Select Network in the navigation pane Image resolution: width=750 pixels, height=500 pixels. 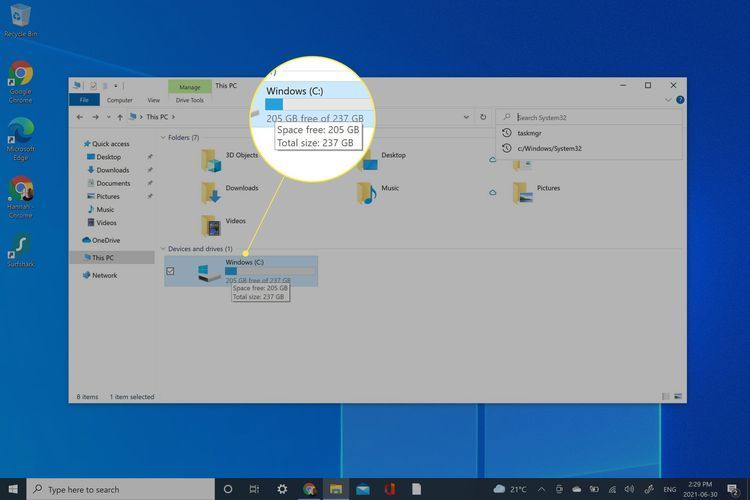104,275
